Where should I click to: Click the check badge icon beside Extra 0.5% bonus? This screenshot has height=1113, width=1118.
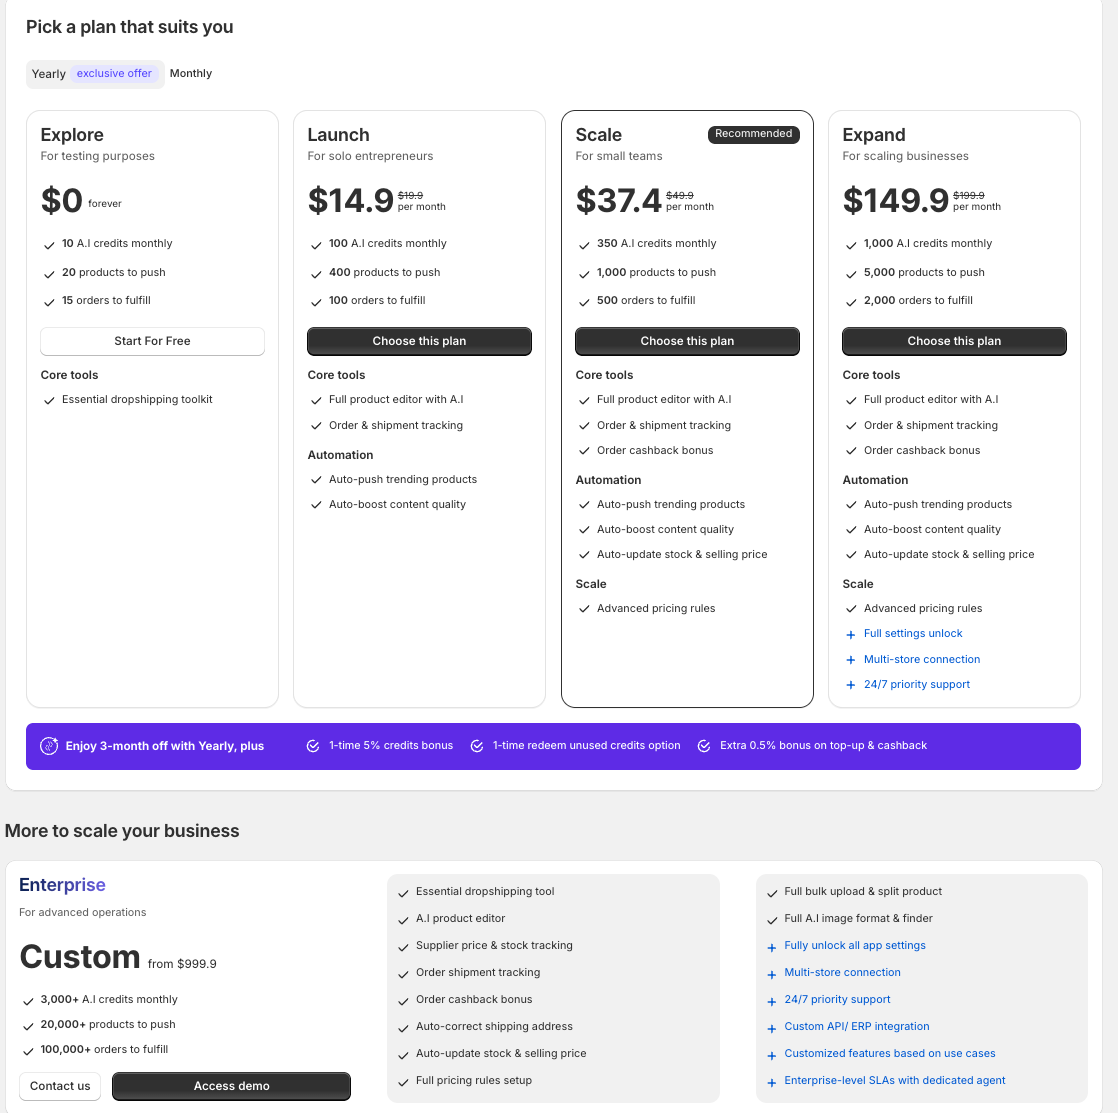[x=704, y=746]
